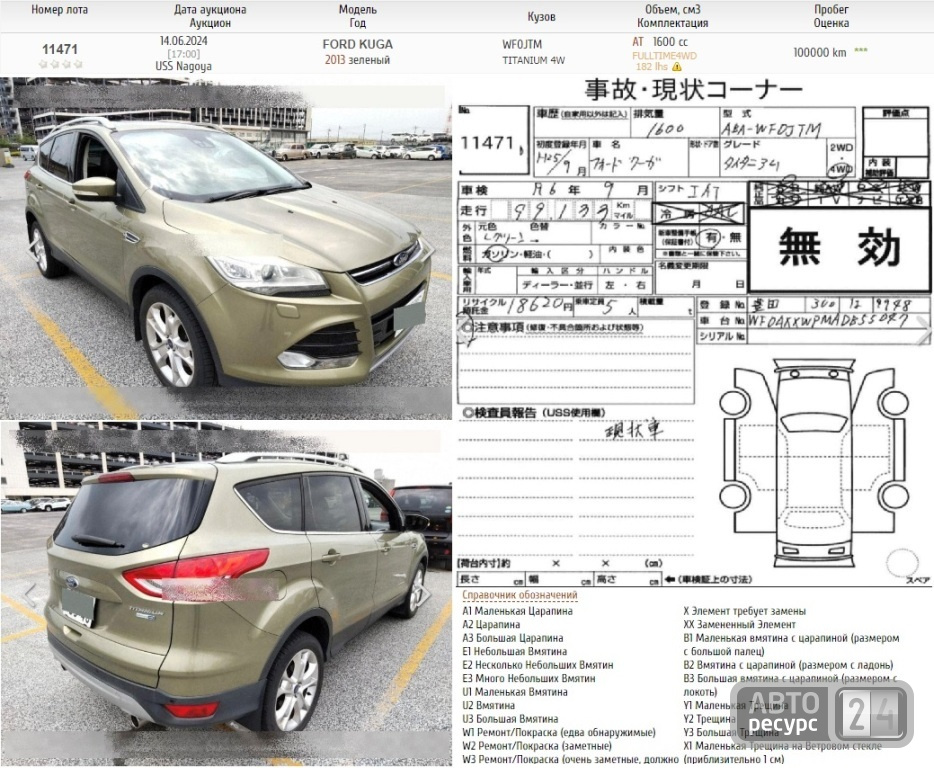Click the AT transmission label
Viewport: 934px width, 768px height.
point(638,42)
